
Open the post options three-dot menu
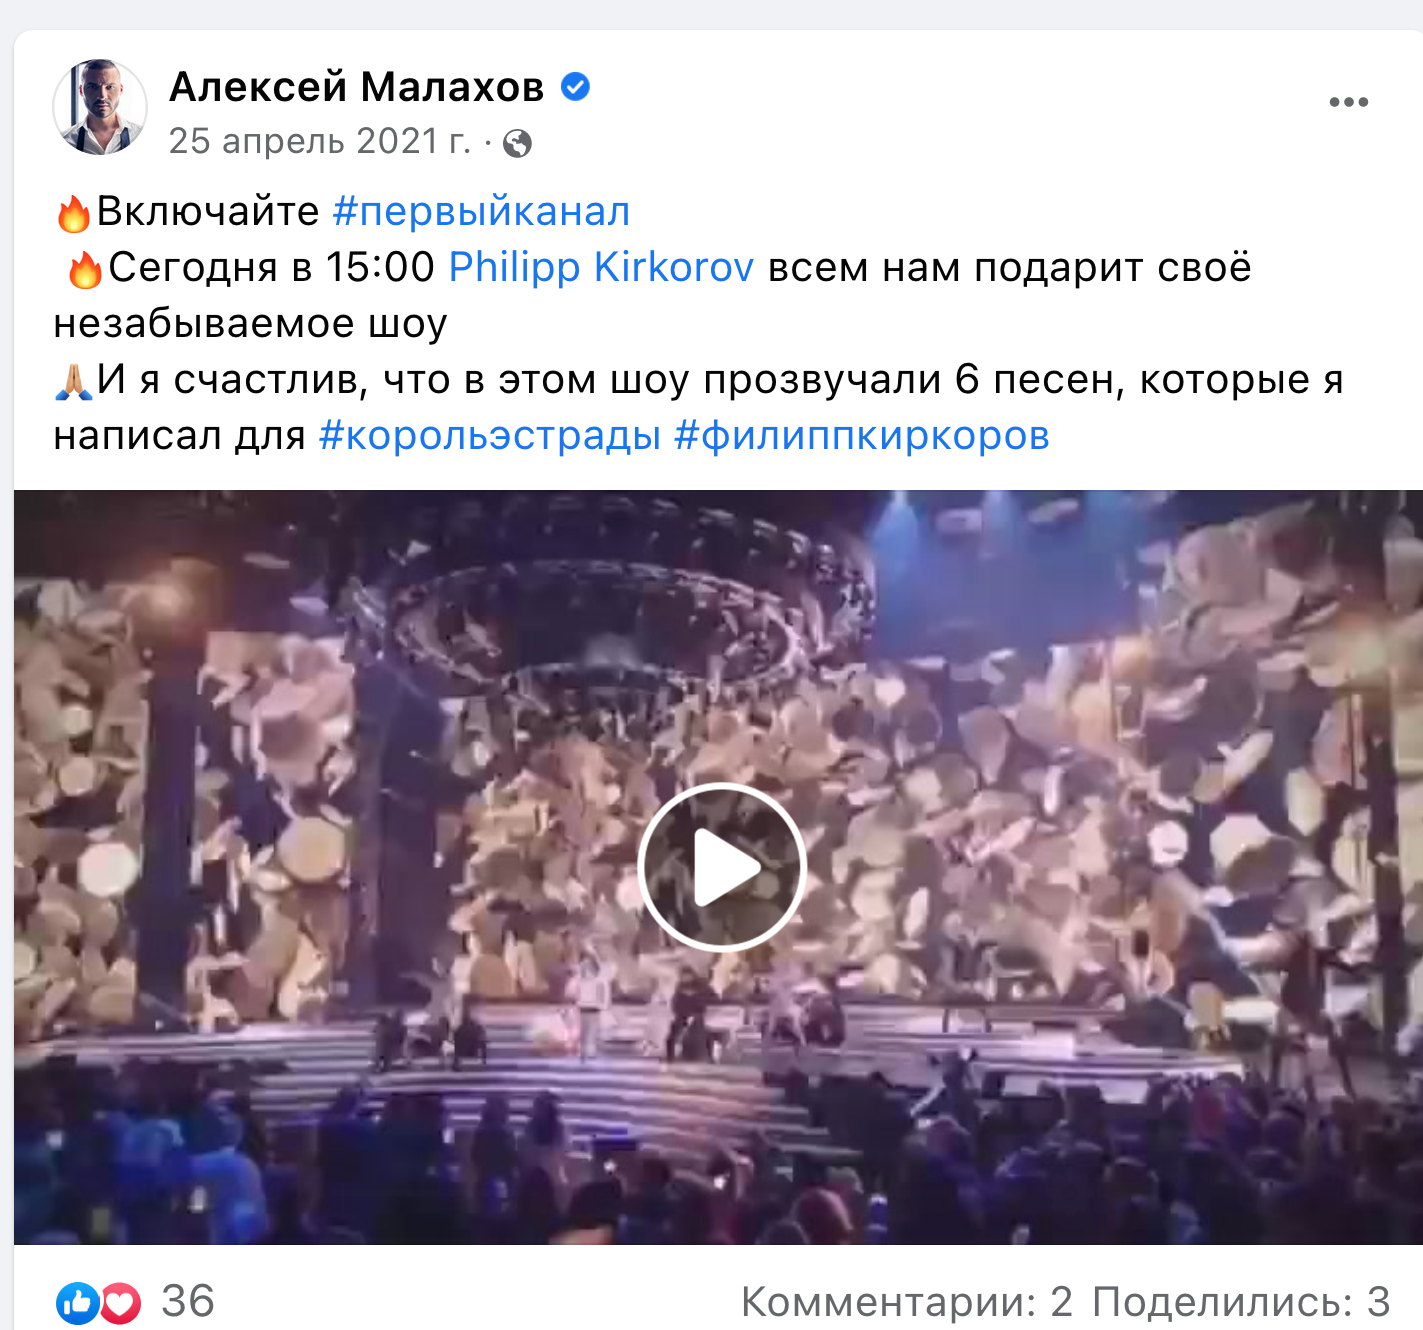click(1348, 102)
